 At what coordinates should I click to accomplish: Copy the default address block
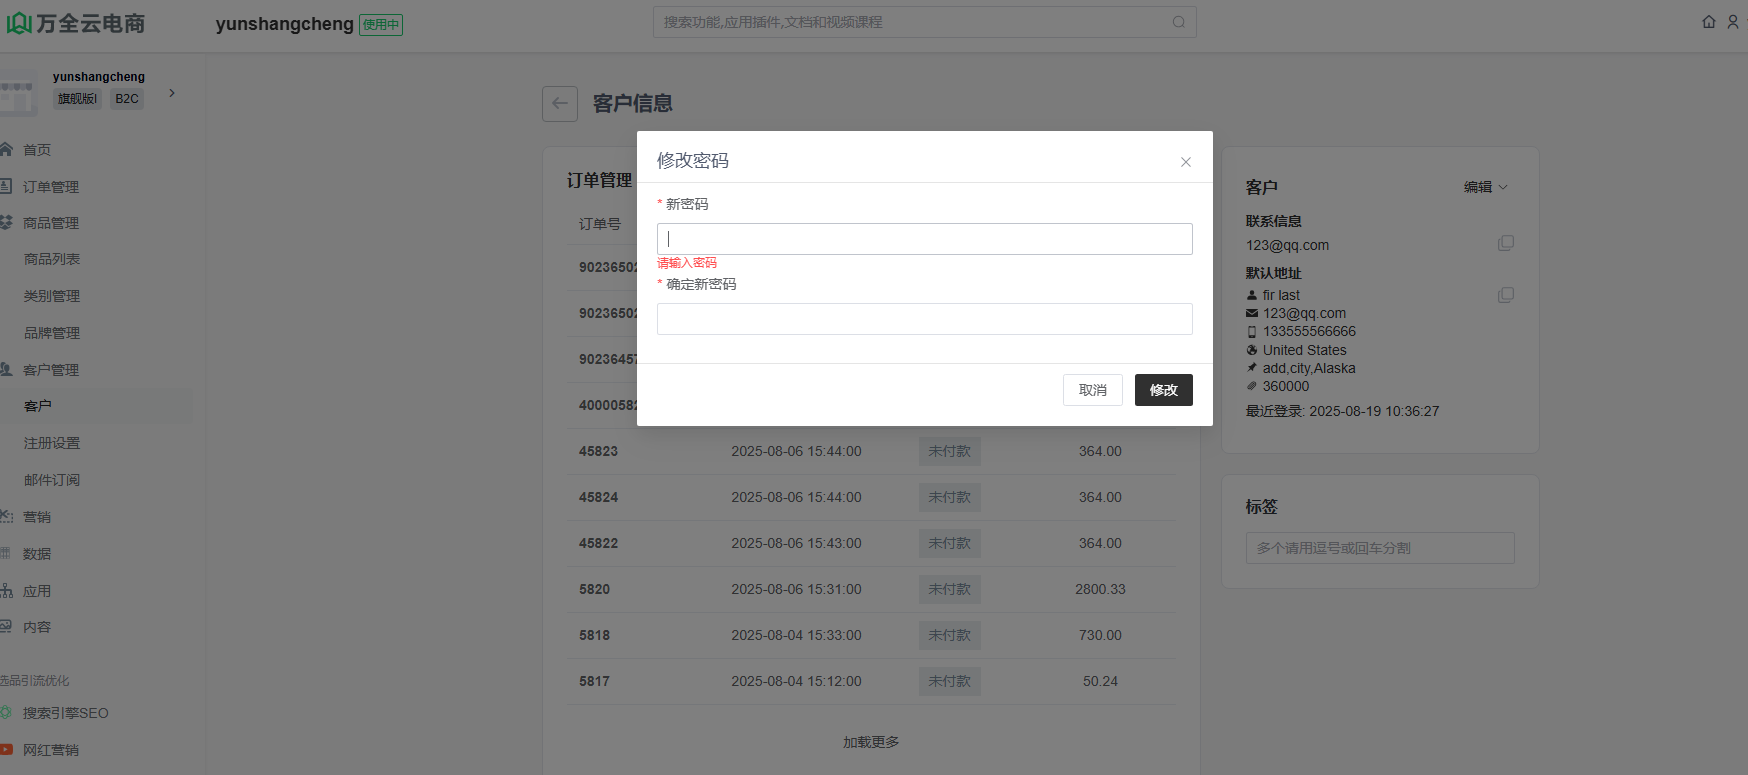click(x=1505, y=295)
